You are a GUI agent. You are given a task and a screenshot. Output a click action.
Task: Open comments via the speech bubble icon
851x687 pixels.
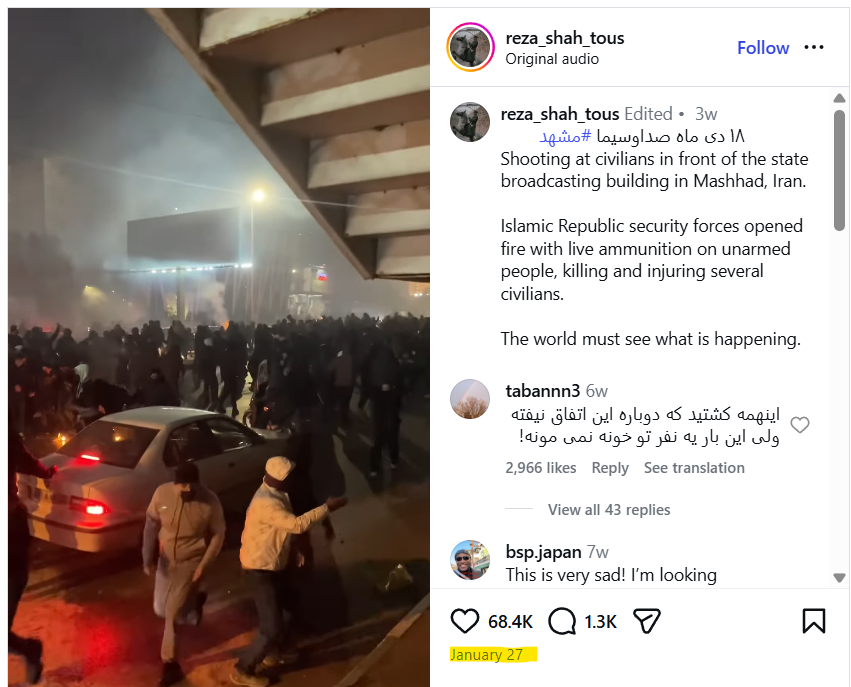(562, 621)
